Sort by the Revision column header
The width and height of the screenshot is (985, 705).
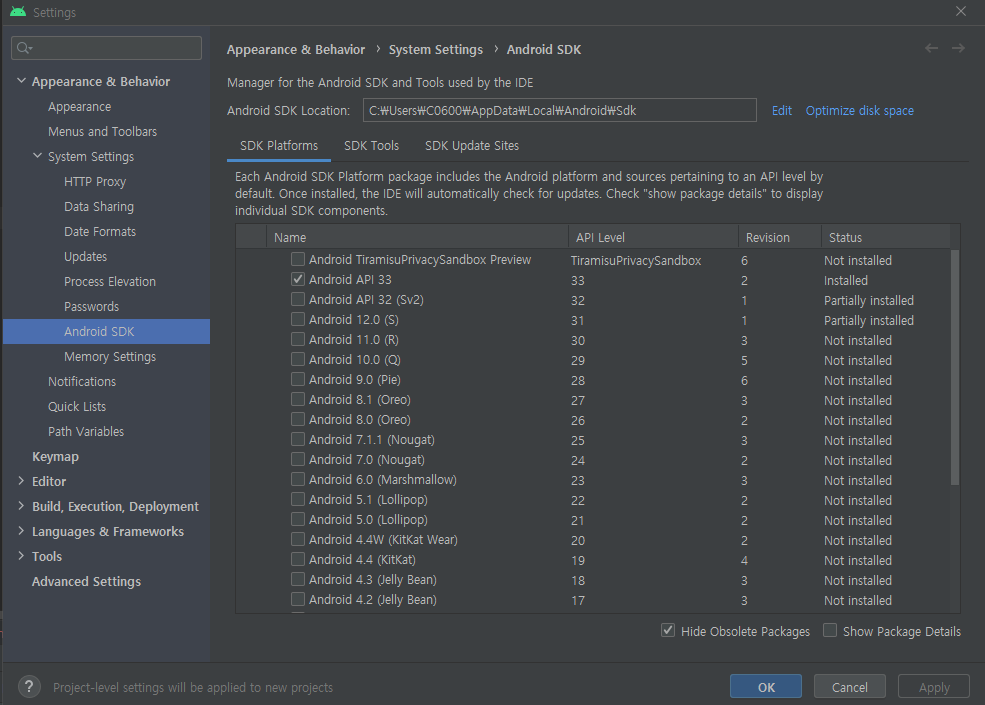coord(780,238)
